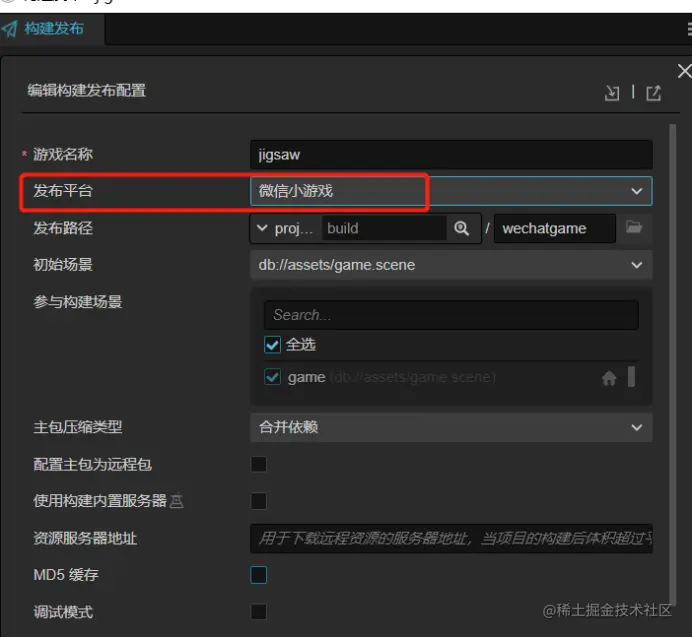Viewport: 692px width, 638px height.
Task: Click the menu icon at top-right of tab bar
Action: coord(689,30)
